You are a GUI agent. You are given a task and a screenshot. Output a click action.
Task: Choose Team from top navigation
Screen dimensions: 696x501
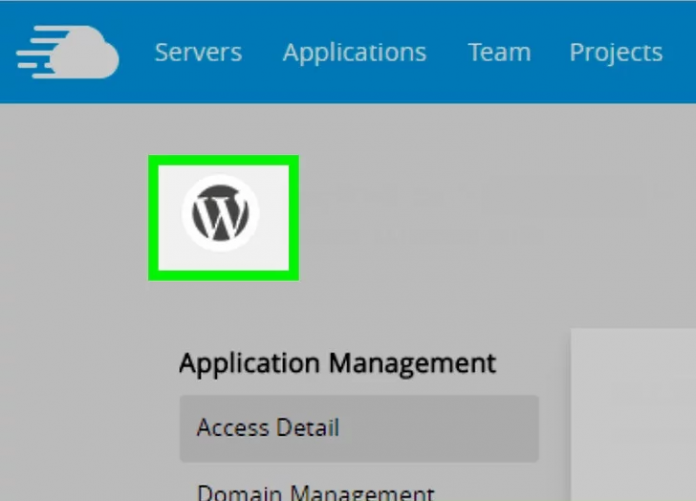coord(499,52)
